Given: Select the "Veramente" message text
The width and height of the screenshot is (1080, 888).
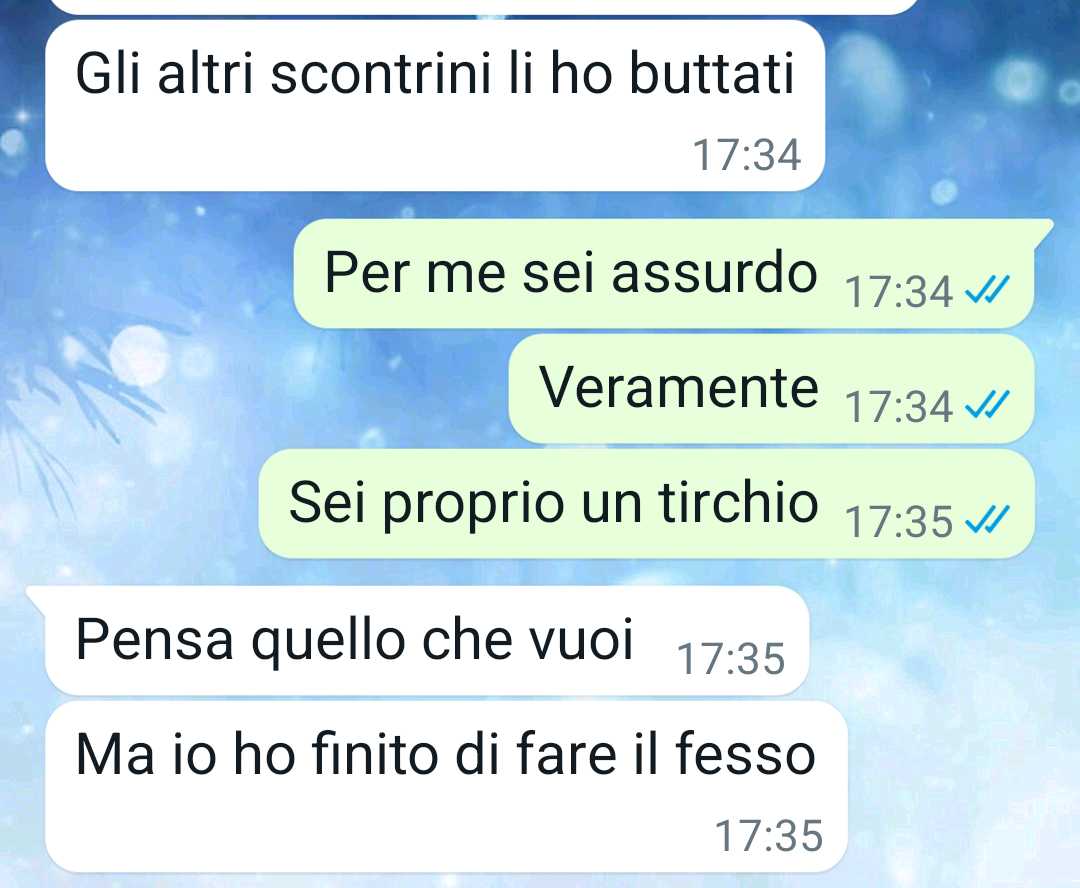Looking at the screenshot, I should click(x=678, y=387).
